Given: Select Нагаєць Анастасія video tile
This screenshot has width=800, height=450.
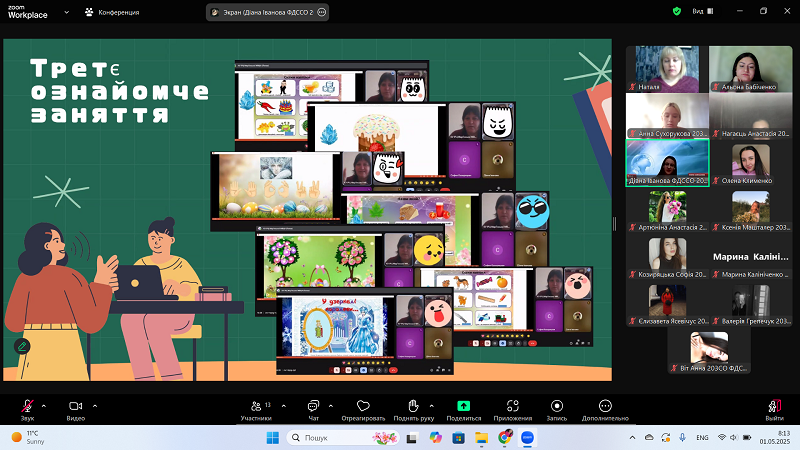Looking at the screenshot, I should (751, 116).
